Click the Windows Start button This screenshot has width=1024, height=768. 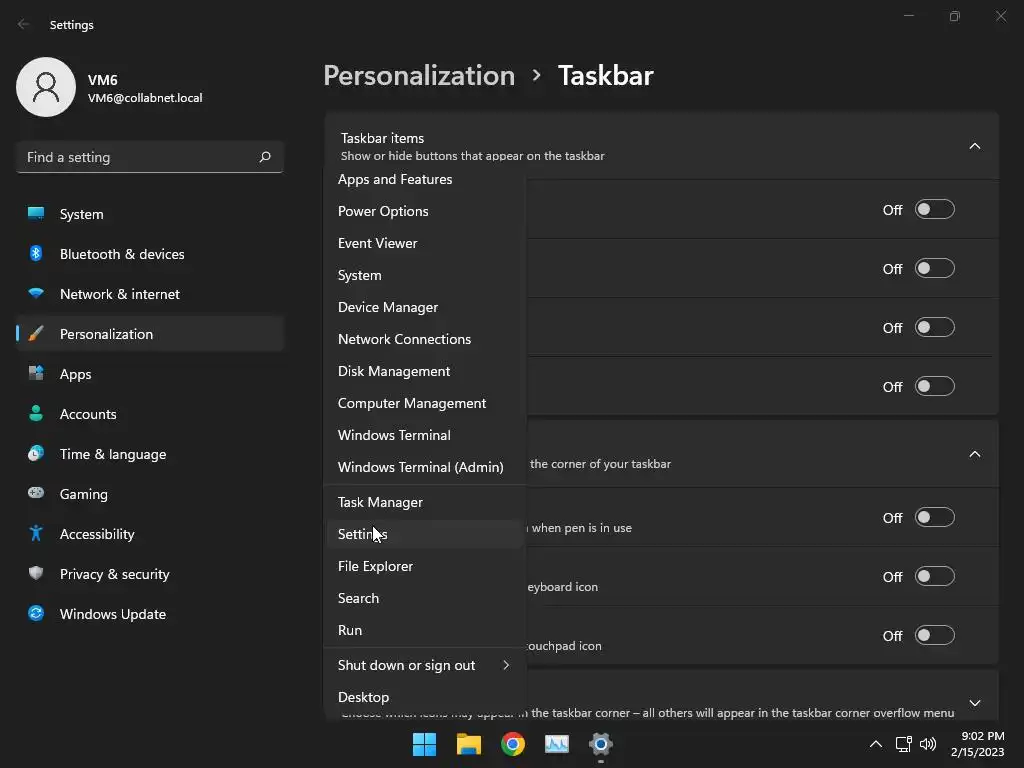pos(424,744)
